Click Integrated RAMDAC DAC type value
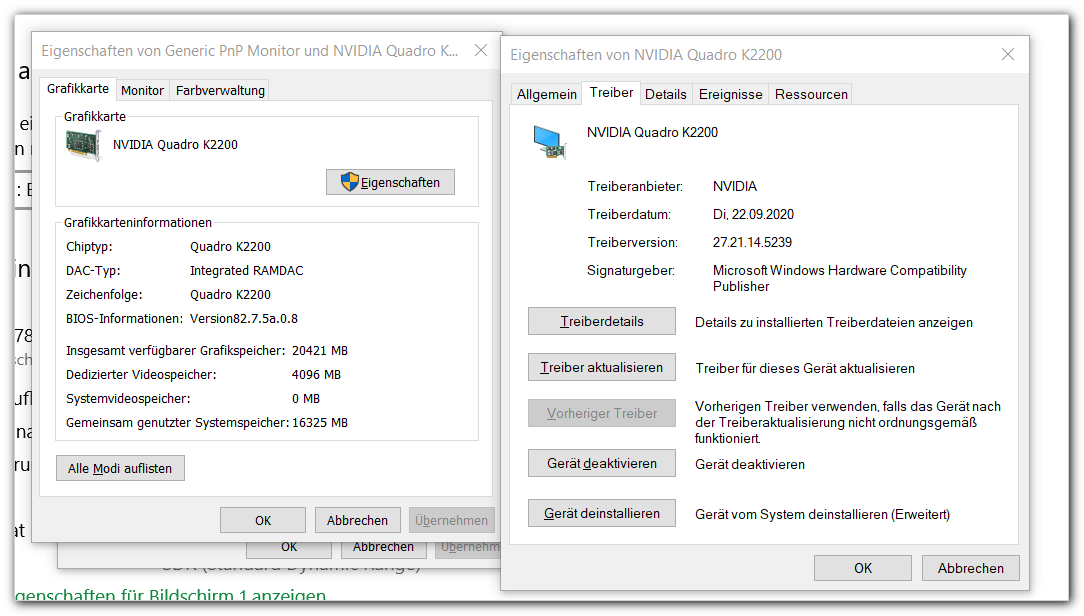Viewport: 1084px width, 616px height. coord(247,271)
